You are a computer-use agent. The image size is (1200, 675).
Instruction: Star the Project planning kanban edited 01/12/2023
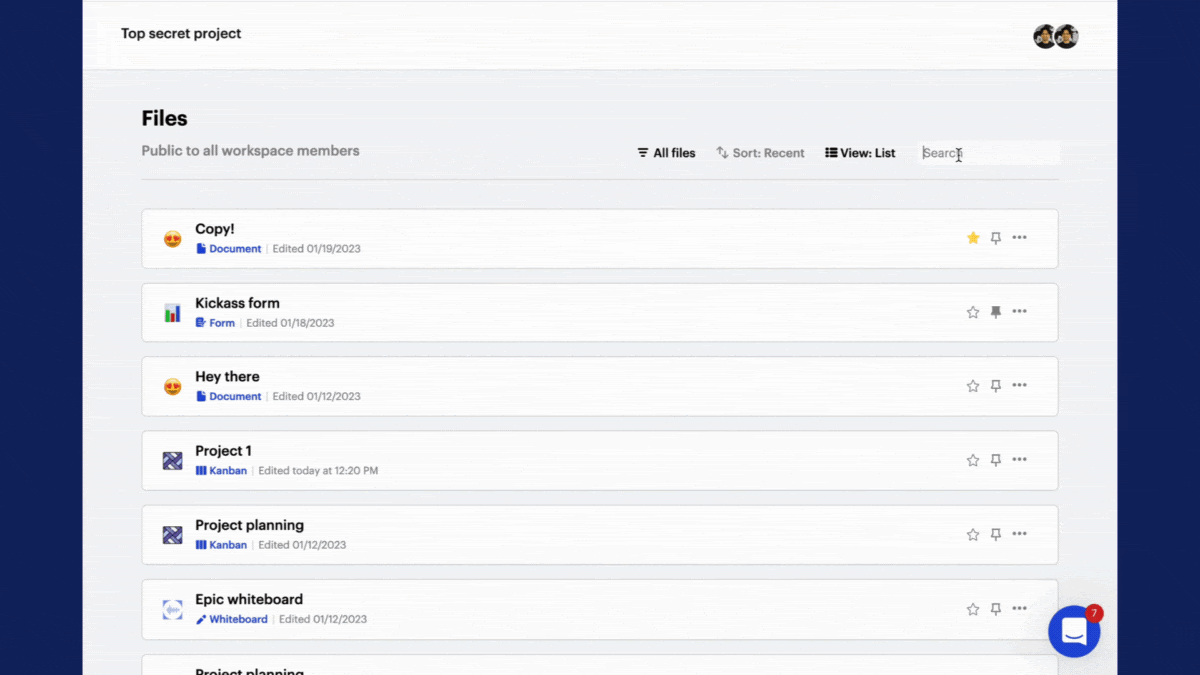973,535
